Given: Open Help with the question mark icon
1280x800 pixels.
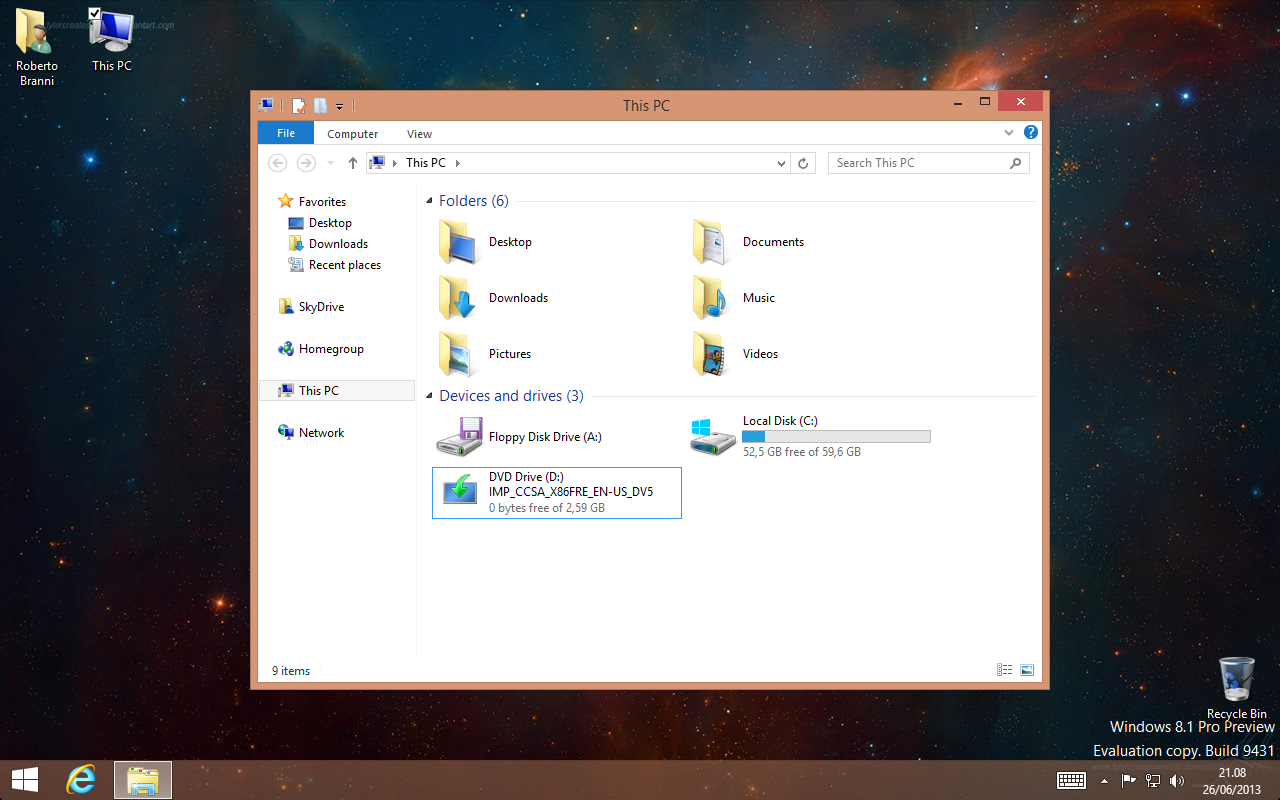Looking at the screenshot, I should coord(1030,132).
